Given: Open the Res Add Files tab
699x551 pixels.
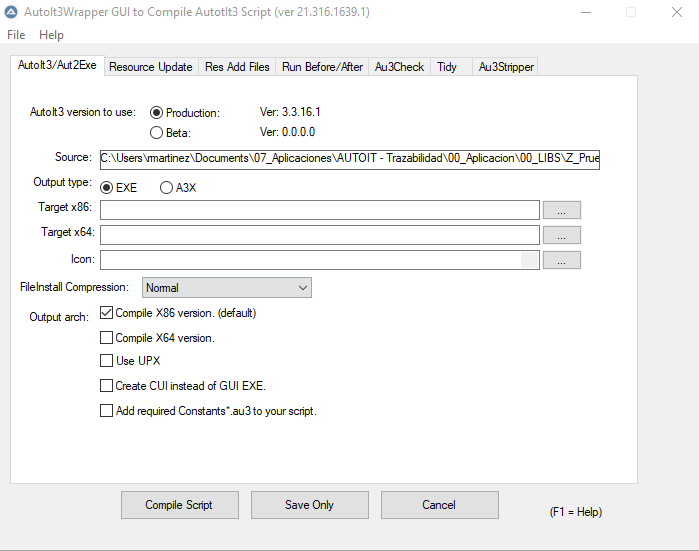Looking at the screenshot, I should pyautogui.click(x=237, y=67).
